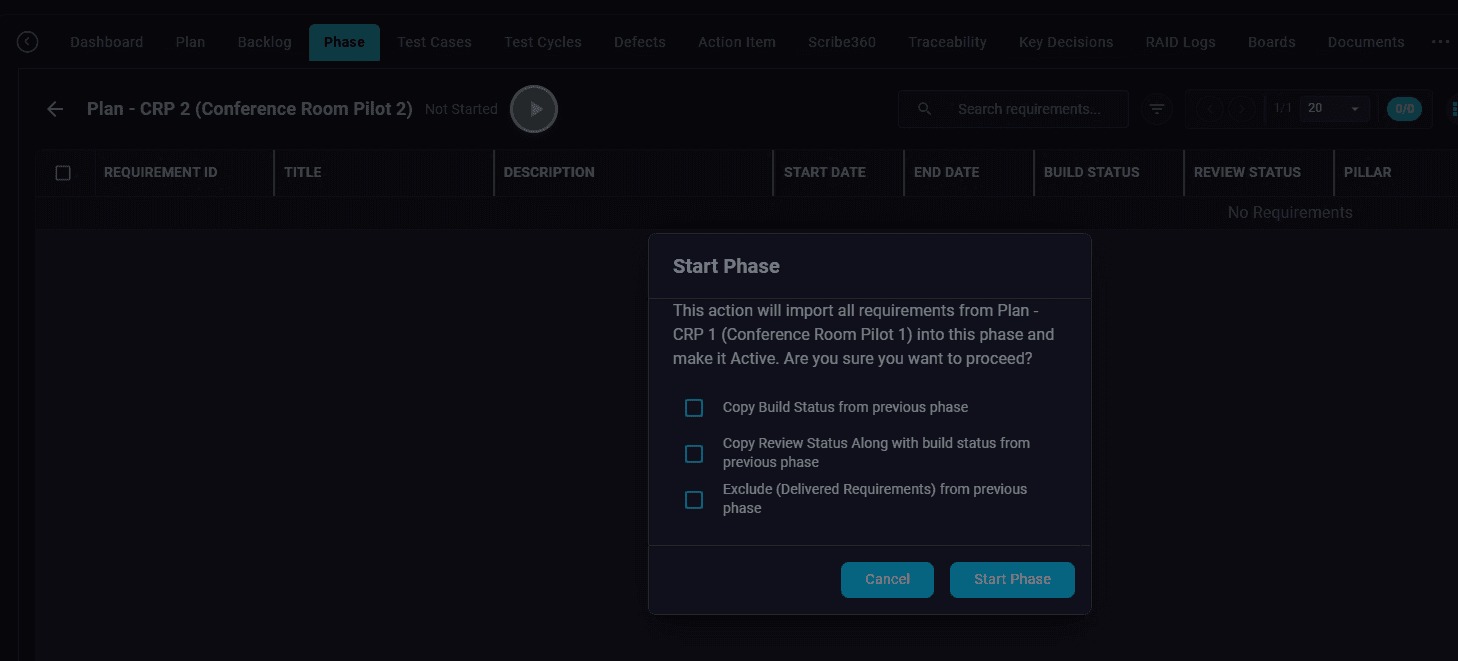Open the Test Cases tab

click(x=434, y=42)
